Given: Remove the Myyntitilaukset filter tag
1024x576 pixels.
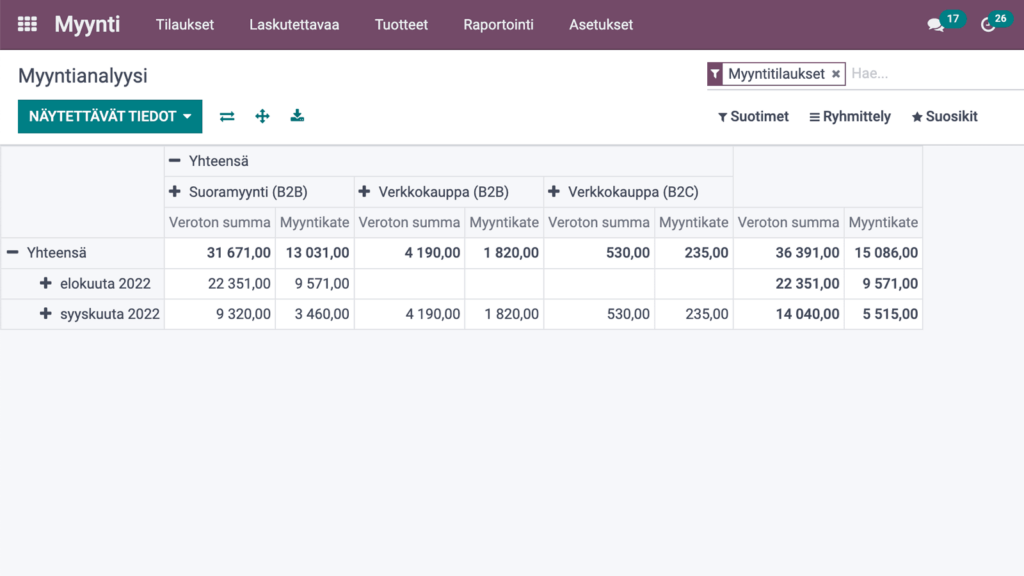Looking at the screenshot, I should [836, 73].
